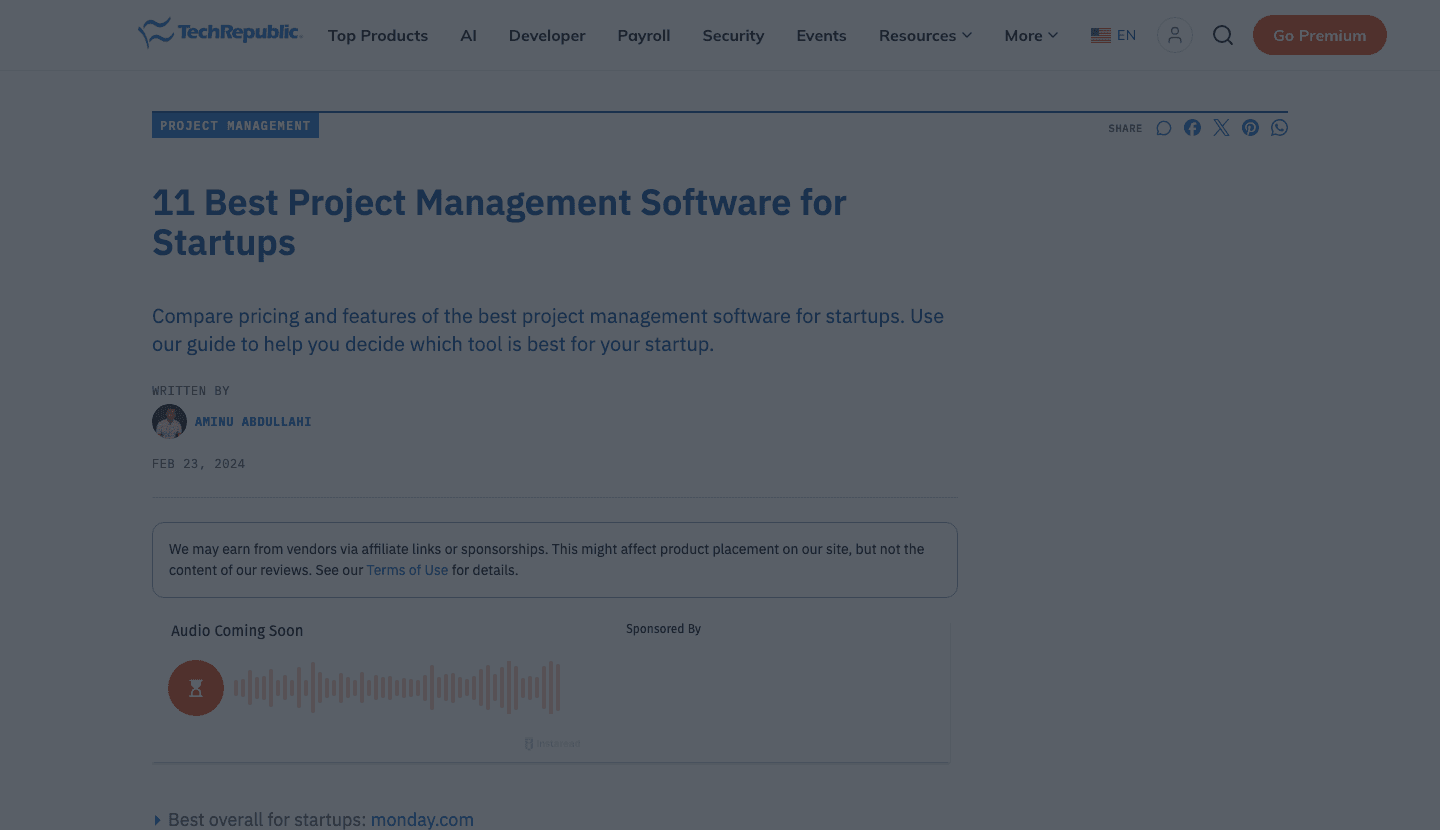Navigate to the Security section
This screenshot has width=1440, height=830.
[x=733, y=35]
